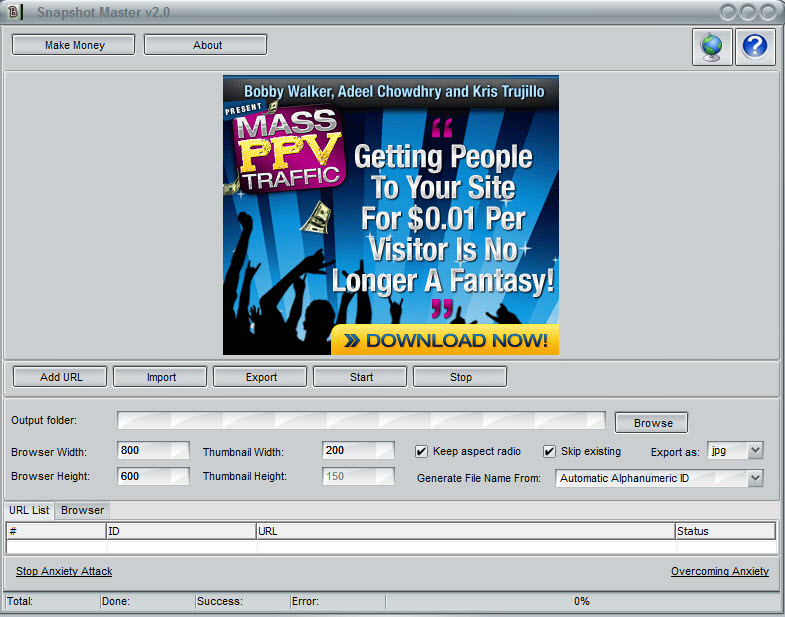Click the # column header
Viewport: 785px width, 617px height.
tap(56, 531)
